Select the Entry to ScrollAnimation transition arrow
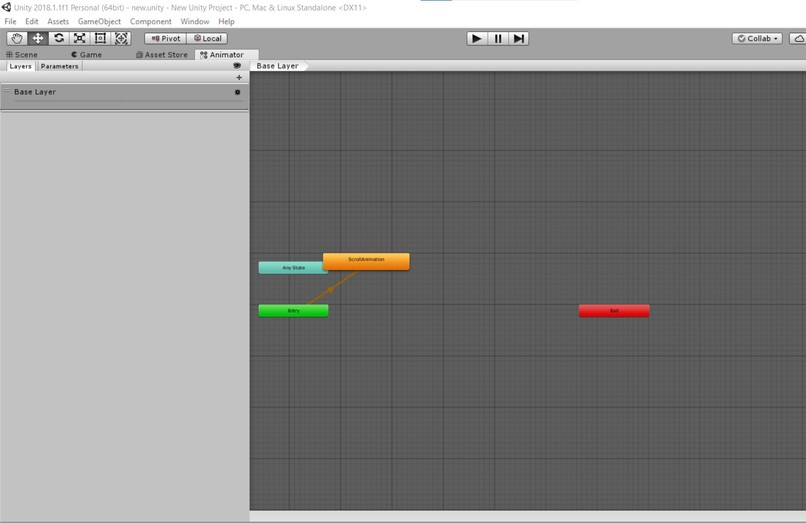This screenshot has height=523, width=806. (x=331, y=289)
